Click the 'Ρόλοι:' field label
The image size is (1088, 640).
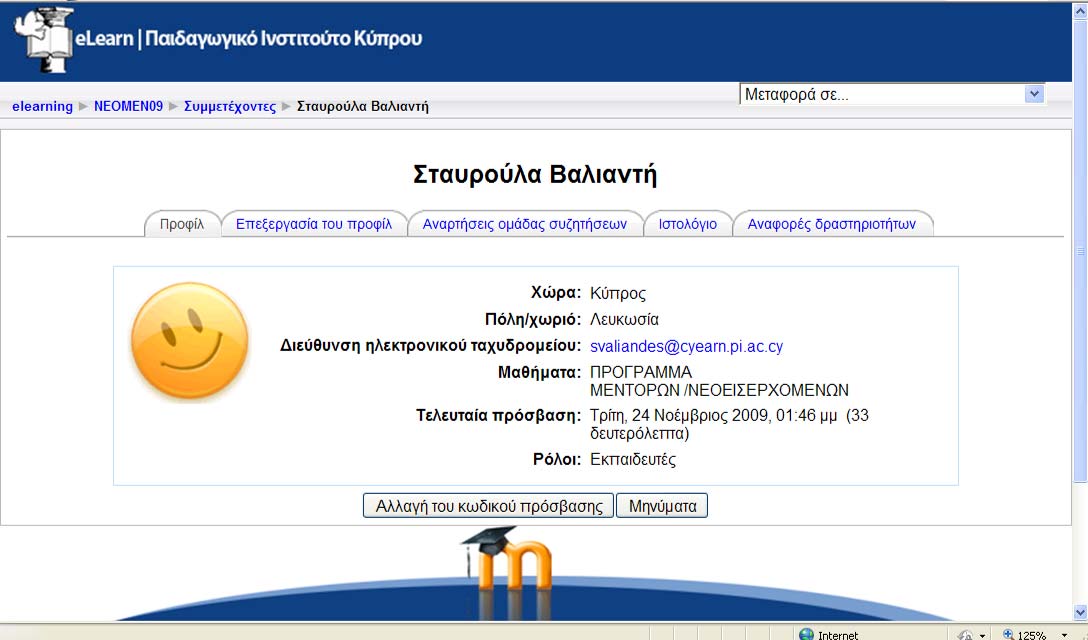coord(556,459)
